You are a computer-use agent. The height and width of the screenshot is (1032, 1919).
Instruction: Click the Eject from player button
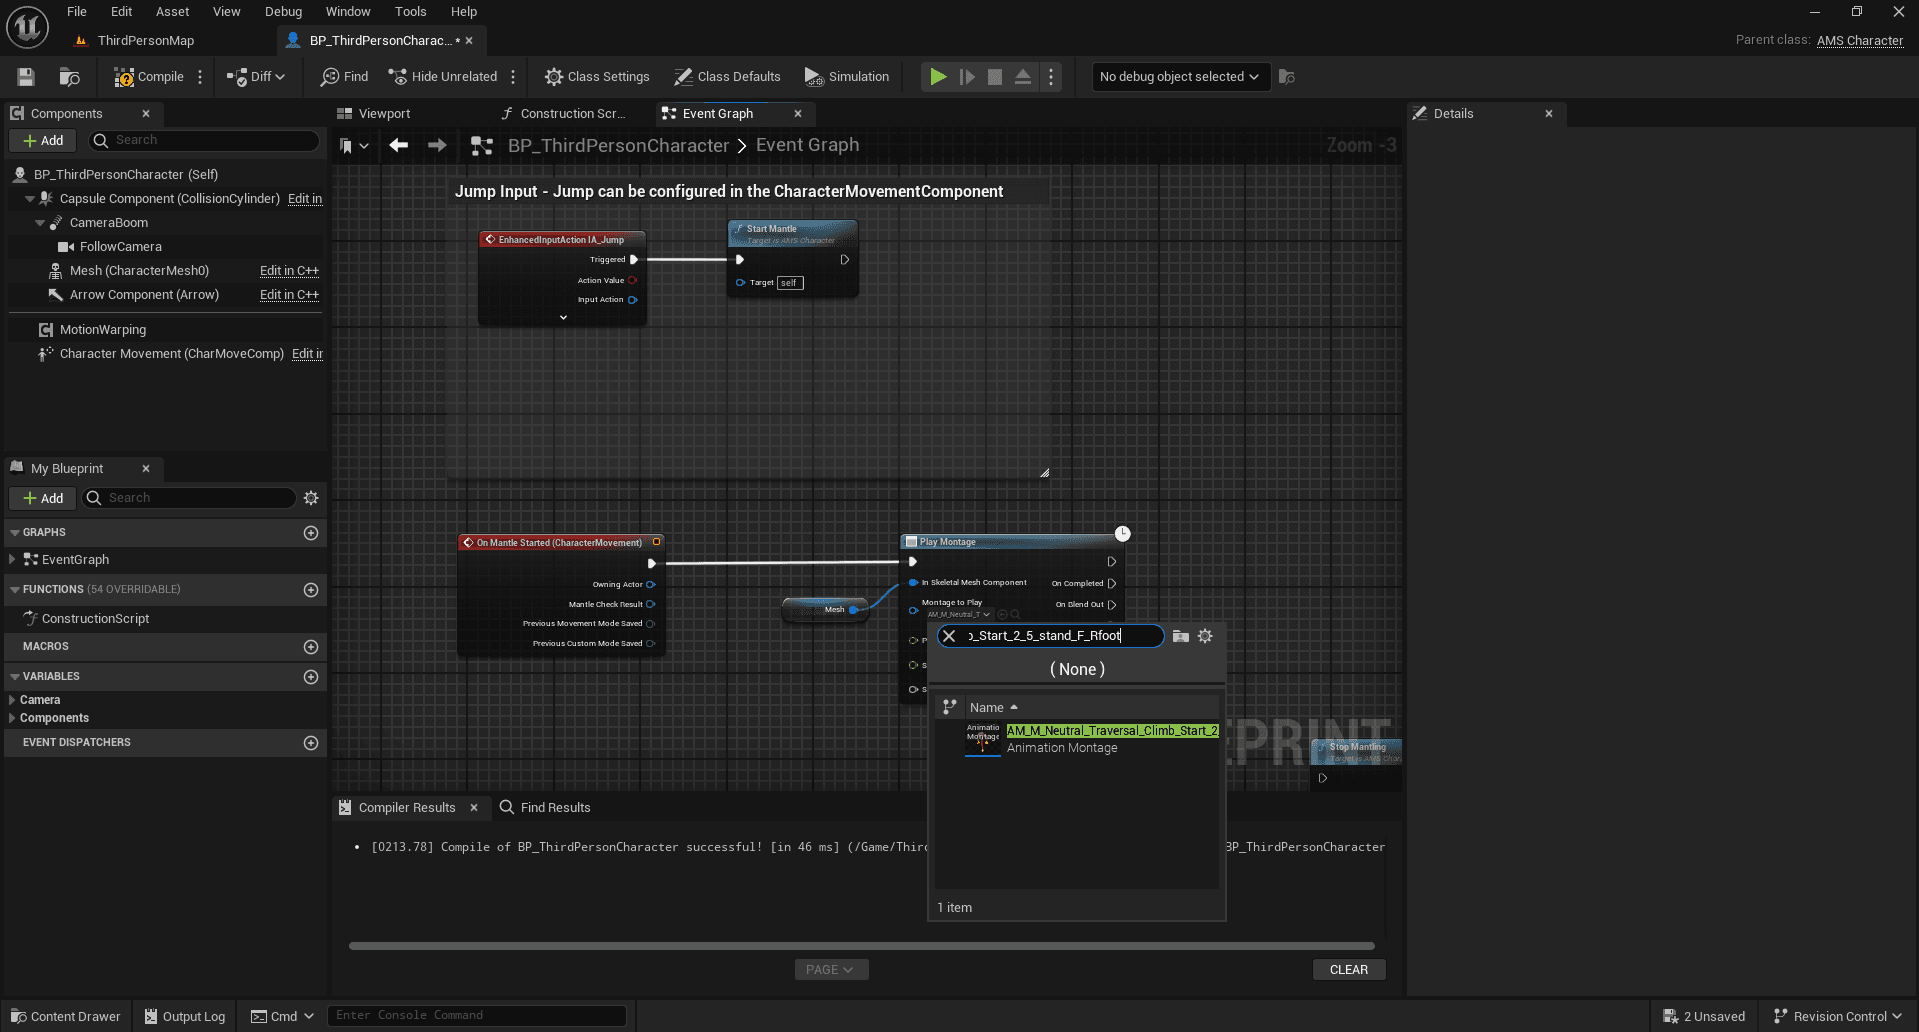point(1023,77)
